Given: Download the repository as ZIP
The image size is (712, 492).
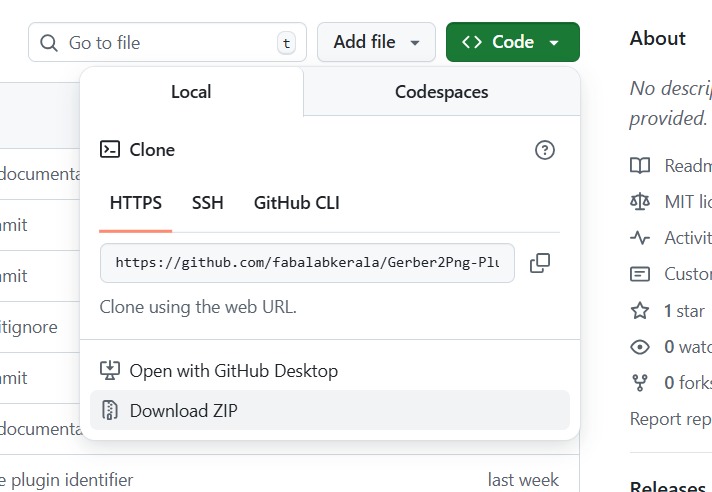Looking at the screenshot, I should (184, 411).
